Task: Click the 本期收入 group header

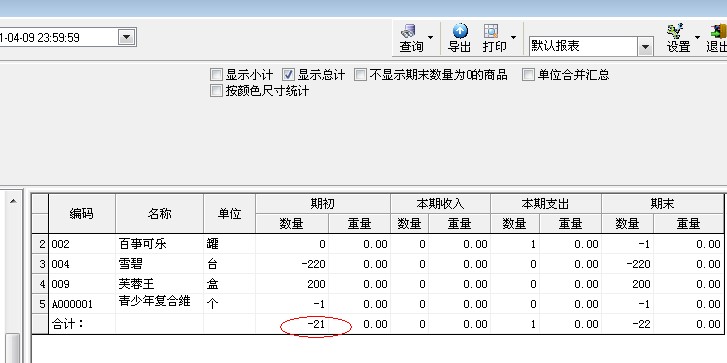Action: (x=440, y=204)
